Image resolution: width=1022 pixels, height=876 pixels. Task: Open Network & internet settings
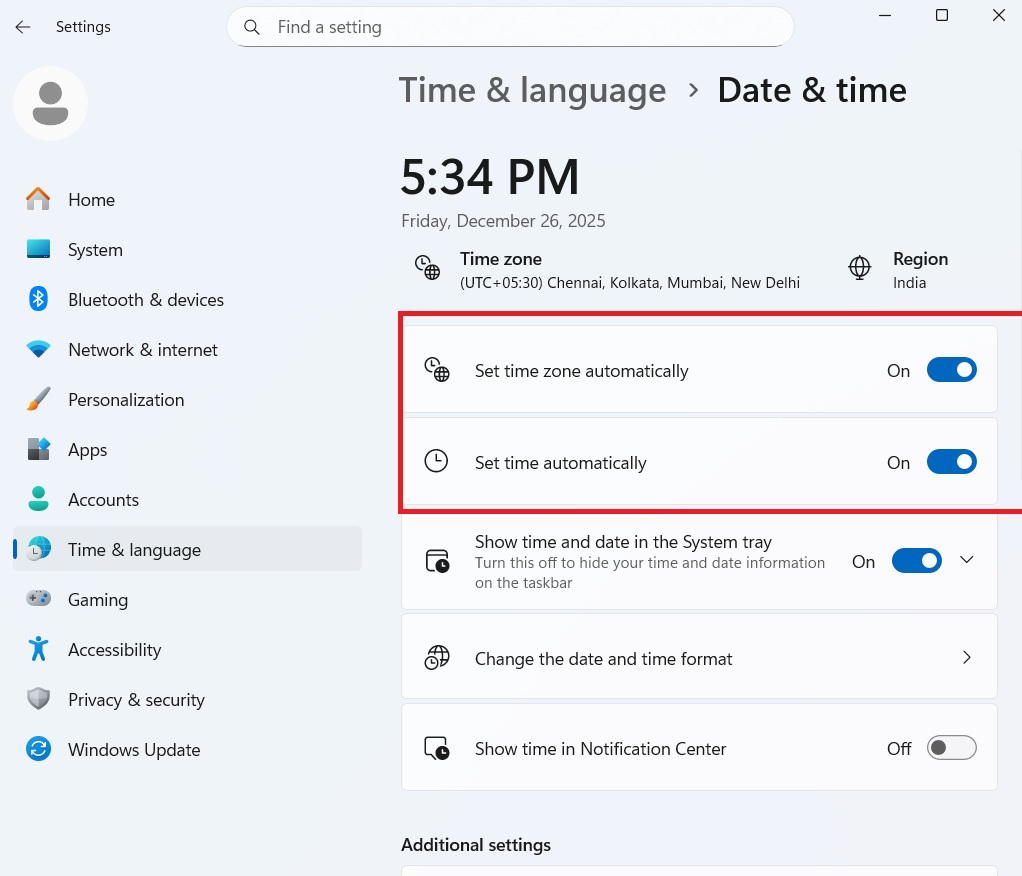point(142,349)
